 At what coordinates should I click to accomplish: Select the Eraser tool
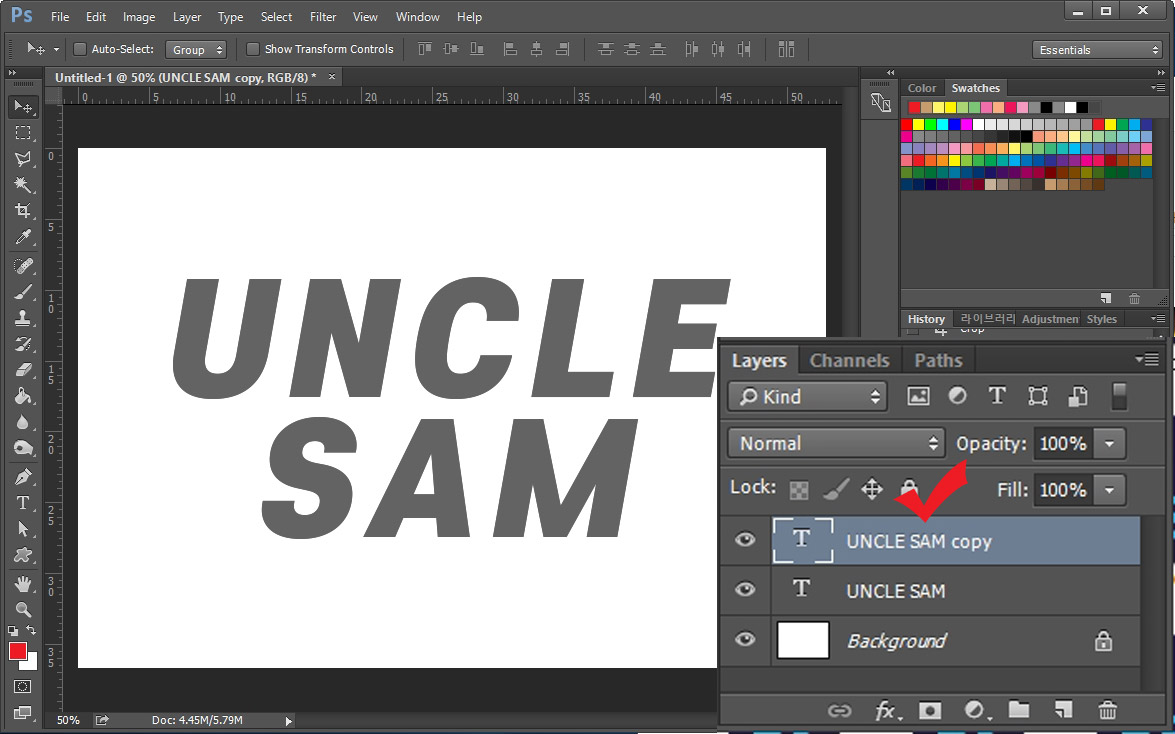[x=23, y=370]
